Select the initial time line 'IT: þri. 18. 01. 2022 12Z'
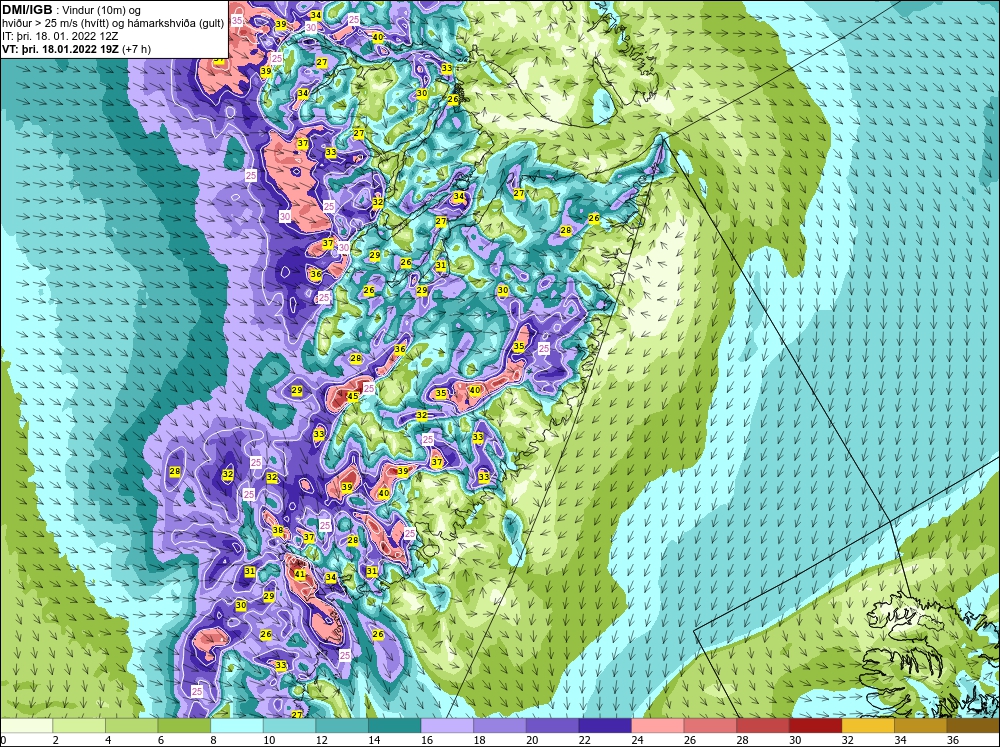This screenshot has width=1000, height=747. click(59, 36)
